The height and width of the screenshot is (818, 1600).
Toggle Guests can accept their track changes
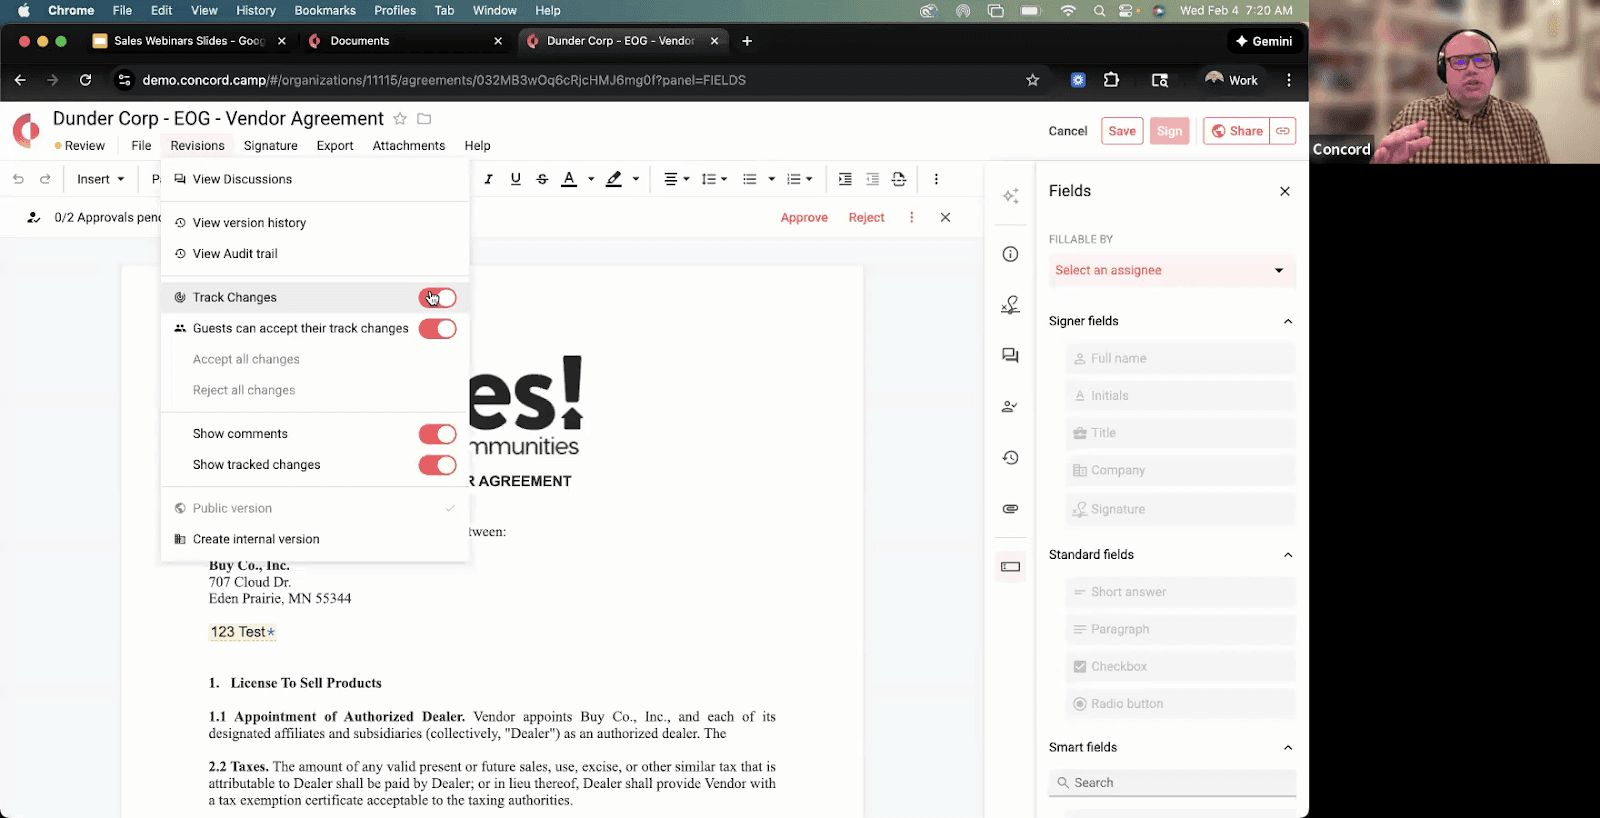coord(437,329)
